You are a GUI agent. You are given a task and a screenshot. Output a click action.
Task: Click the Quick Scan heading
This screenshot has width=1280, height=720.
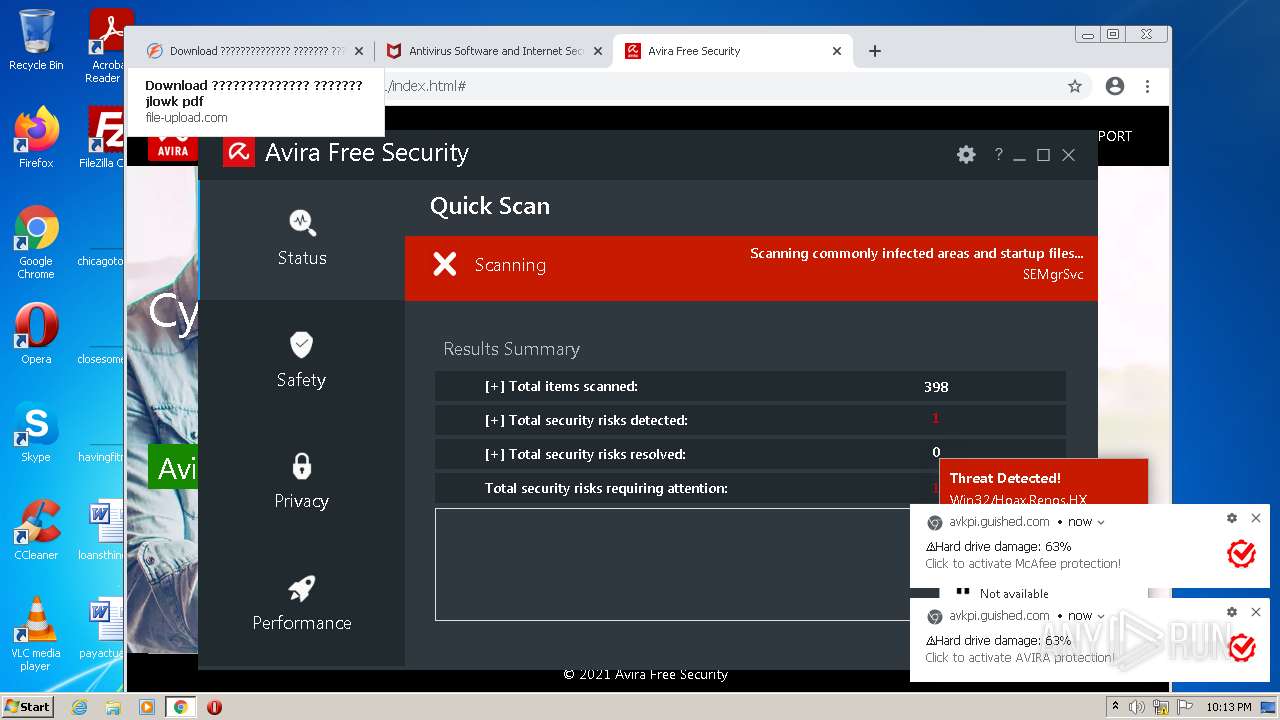[490, 206]
